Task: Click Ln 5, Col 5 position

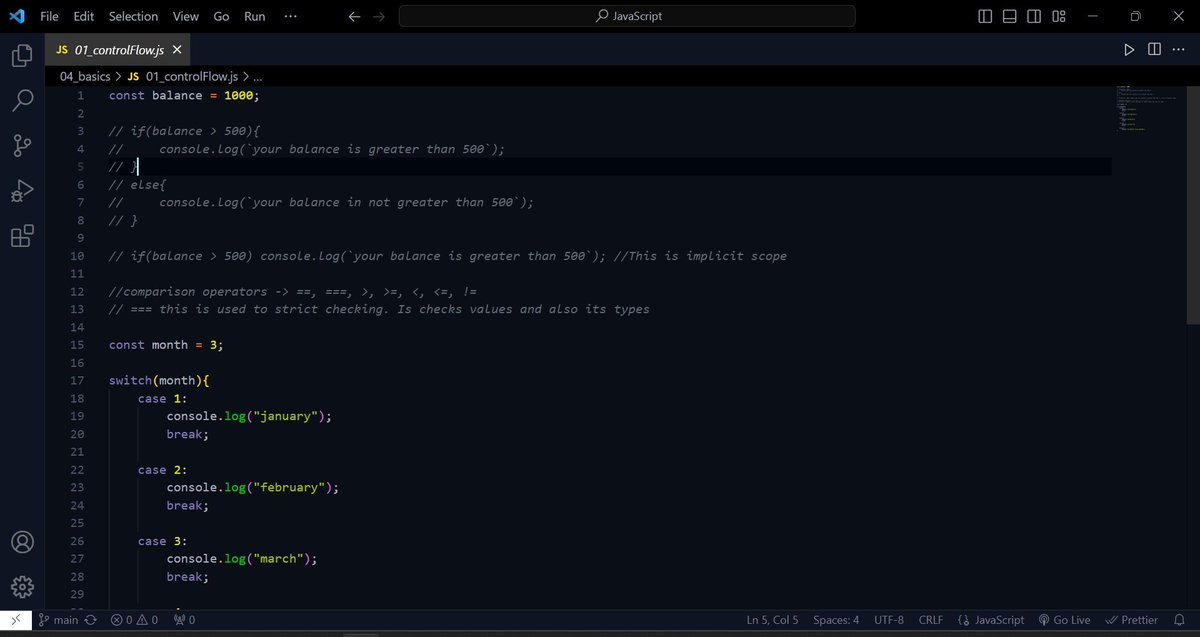Action: [773, 620]
